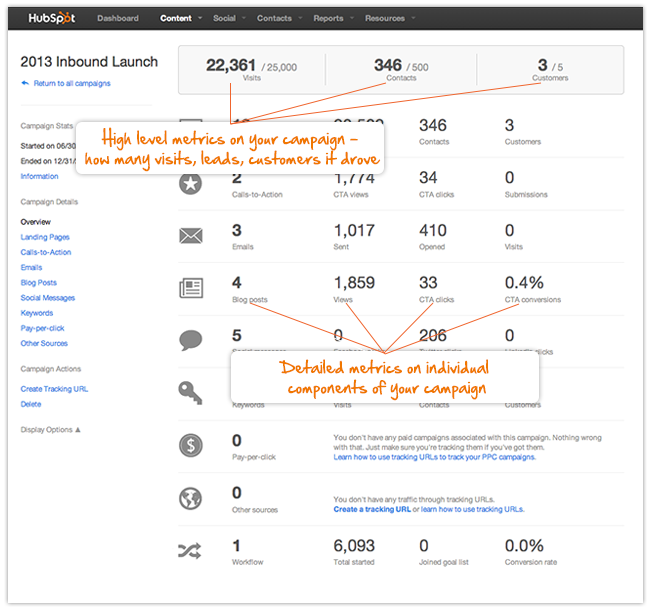Image resolution: width=650 pixels, height=610 pixels.
Task: Click the Blog posts newspaper icon
Action: [x=191, y=288]
